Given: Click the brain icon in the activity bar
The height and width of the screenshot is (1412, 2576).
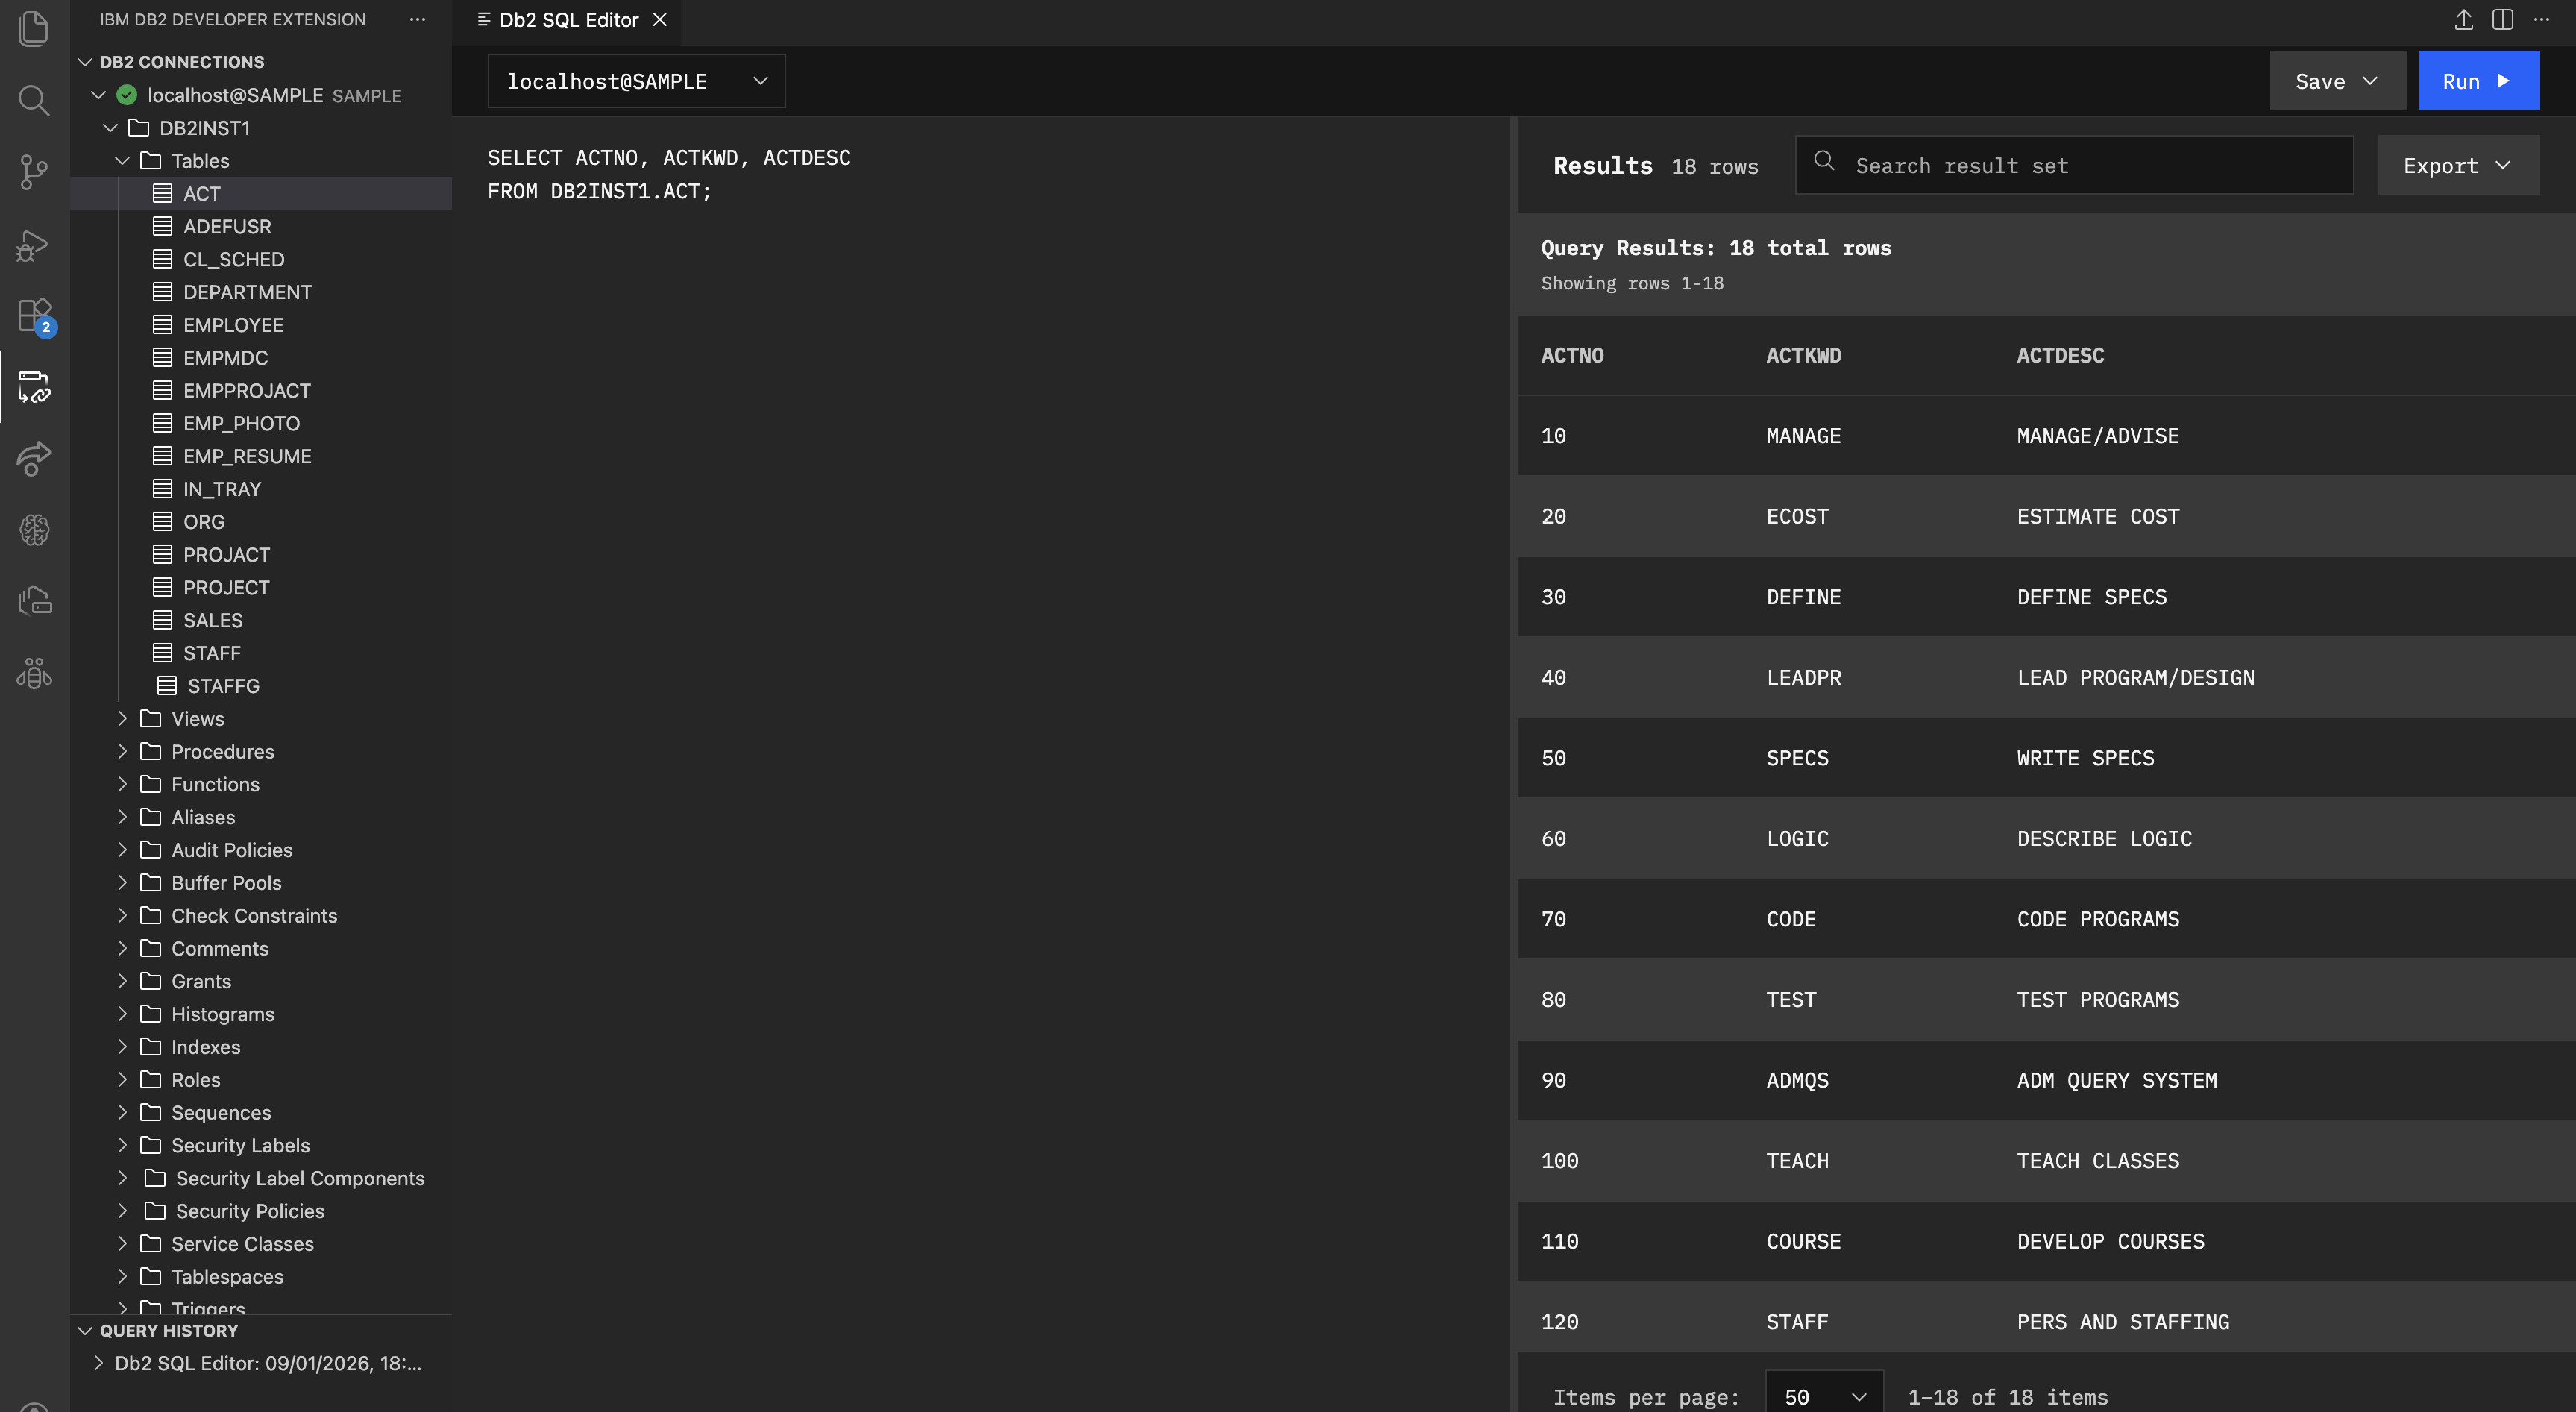Looking at the screenshot, I should (34, 530).
